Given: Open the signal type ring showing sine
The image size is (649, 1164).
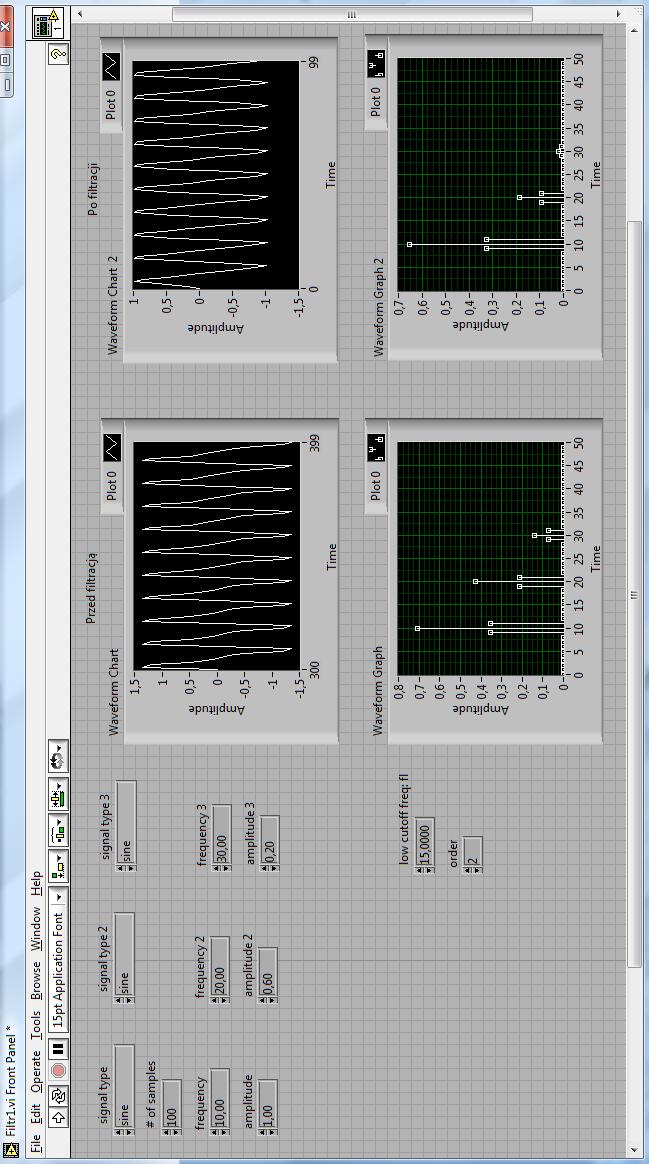Looking at the screenshot, I should [124, 1085].
